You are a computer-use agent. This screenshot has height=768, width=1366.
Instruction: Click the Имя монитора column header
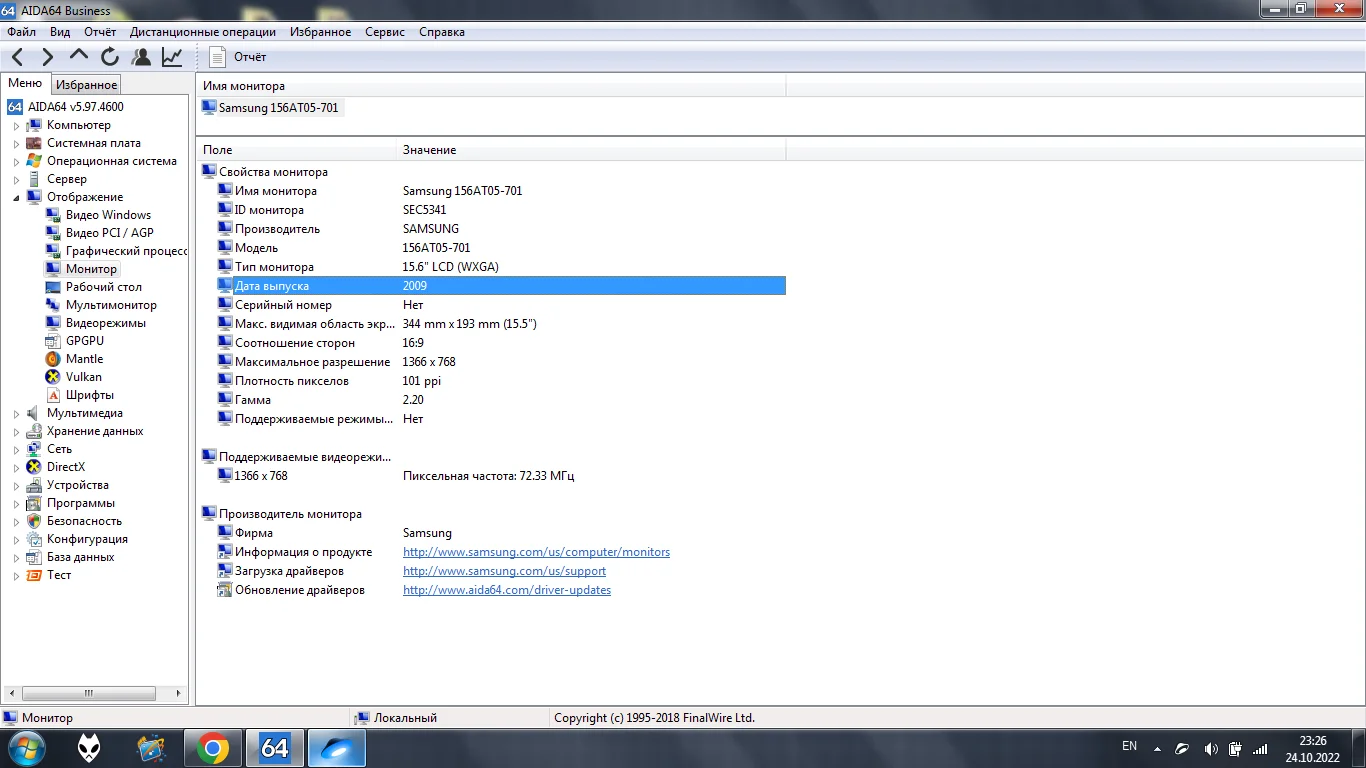pos(491,86)
